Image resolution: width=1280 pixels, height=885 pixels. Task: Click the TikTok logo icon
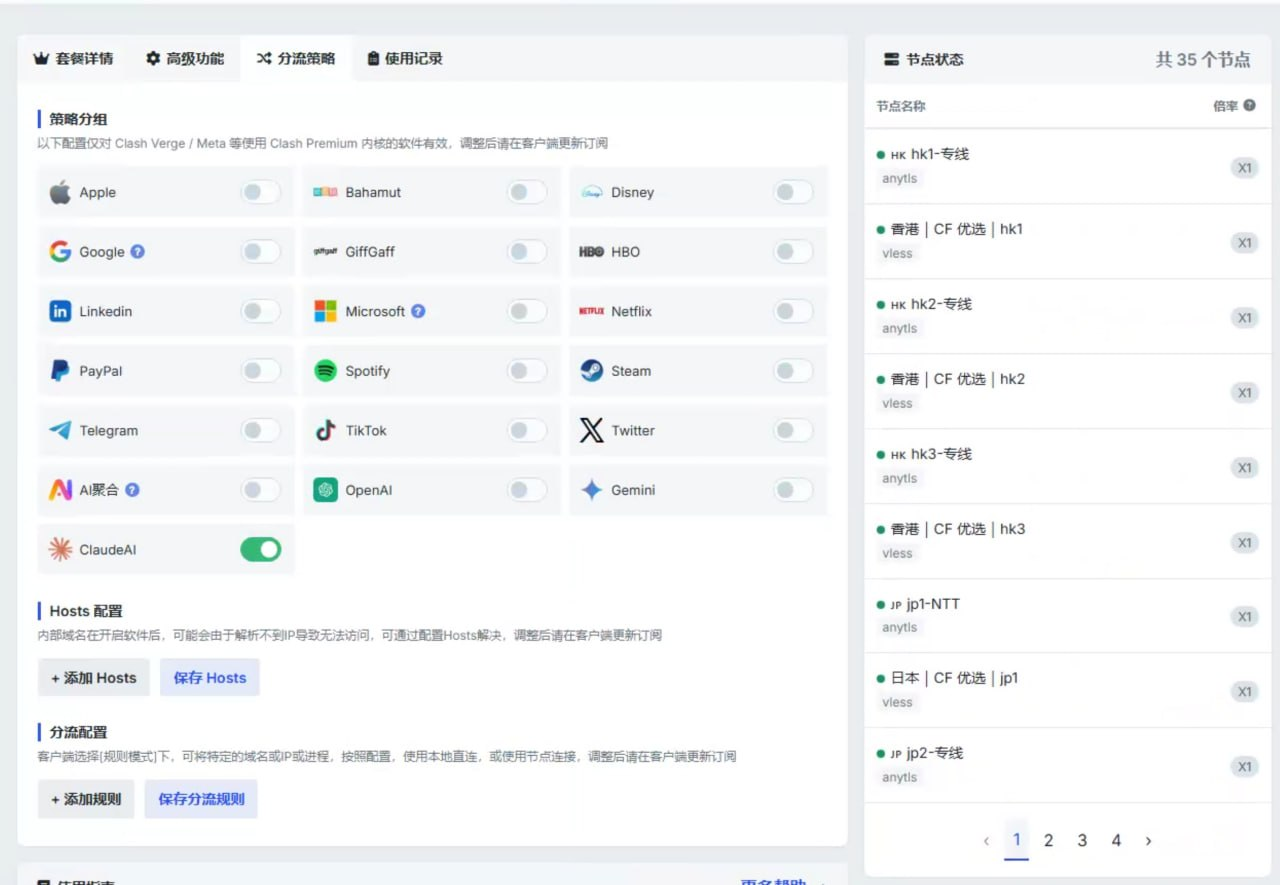pos(325,431)
